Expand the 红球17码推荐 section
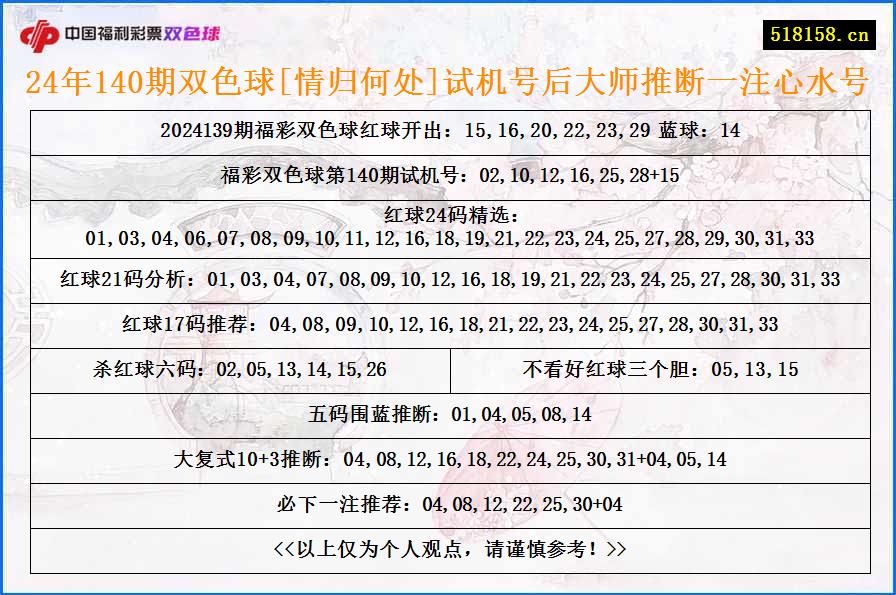 click(x=448, y=324)
